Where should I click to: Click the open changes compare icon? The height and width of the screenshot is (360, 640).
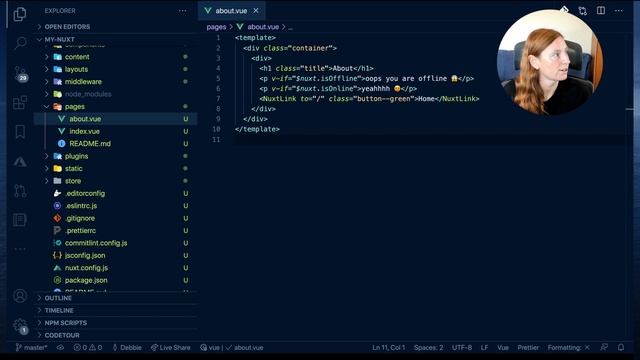(x=582, y=11)
